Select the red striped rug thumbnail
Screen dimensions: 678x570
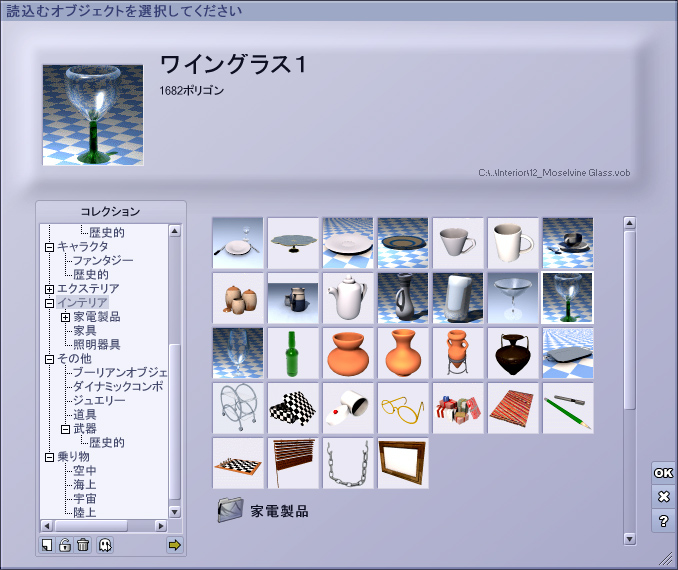point(513,408)
